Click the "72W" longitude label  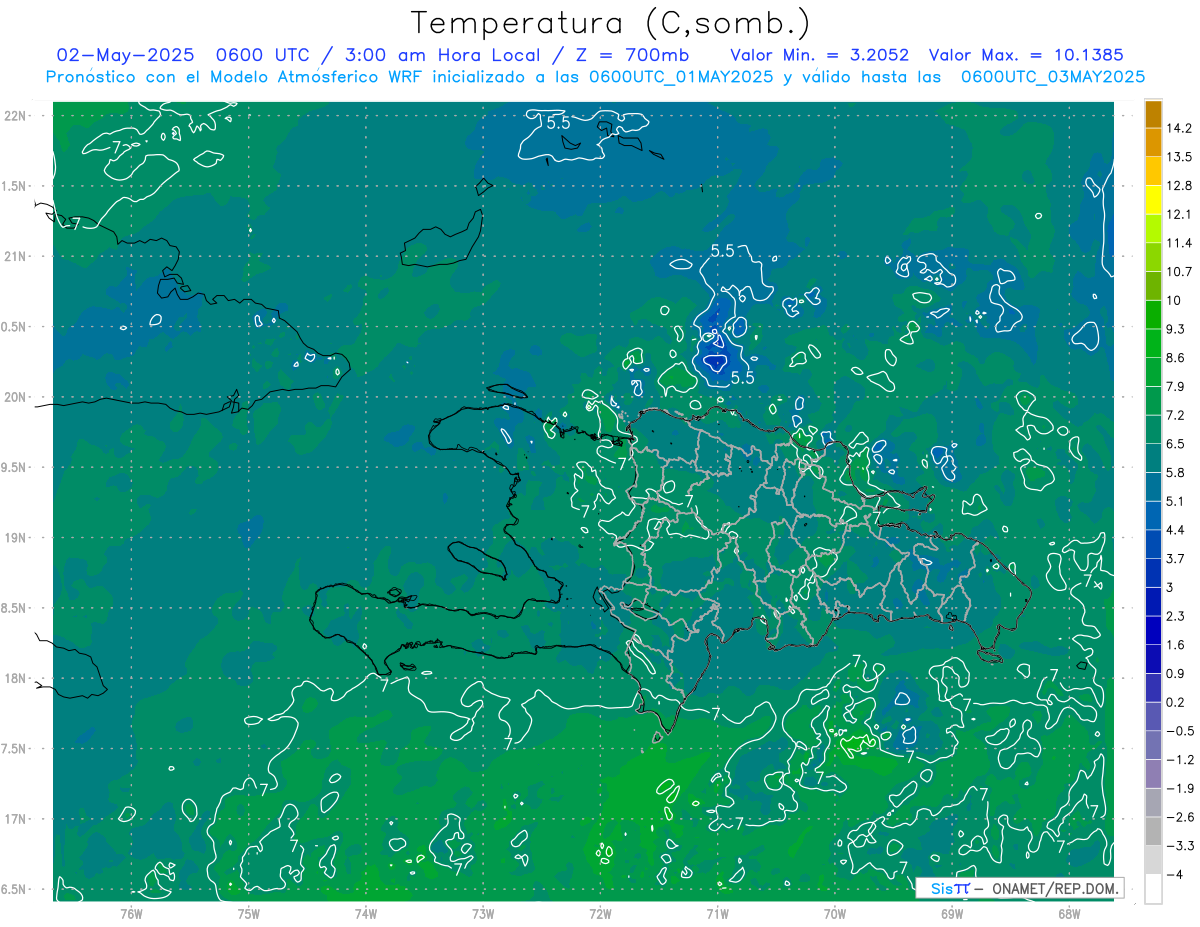point(600,913)
